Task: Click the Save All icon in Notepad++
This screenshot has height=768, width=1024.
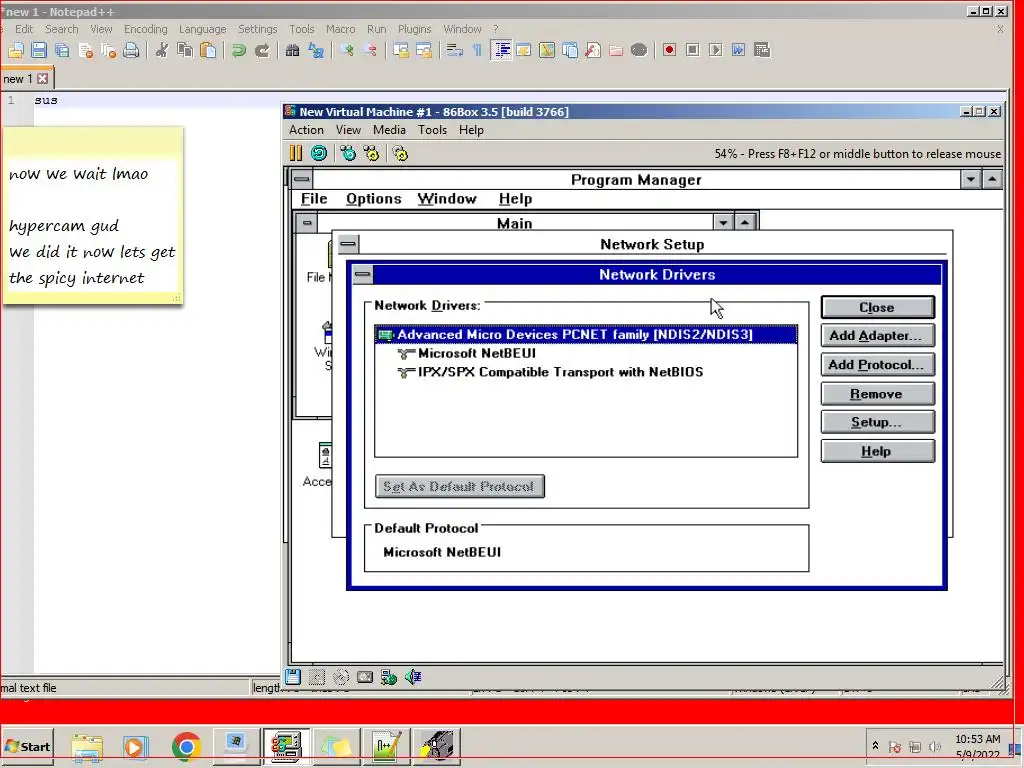Action: (x=62, y=50)
